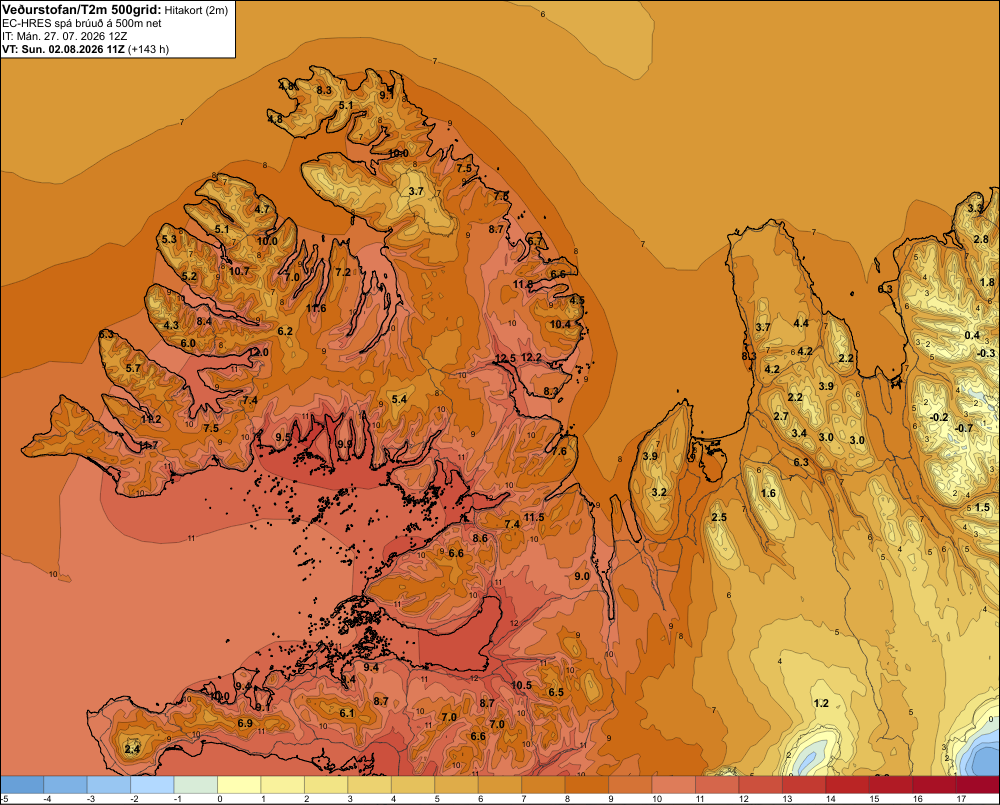Viewport: 1000px width, 805px height.
Task: Click the blue legend swatch between -5 and -4
Action: point(22,785)
